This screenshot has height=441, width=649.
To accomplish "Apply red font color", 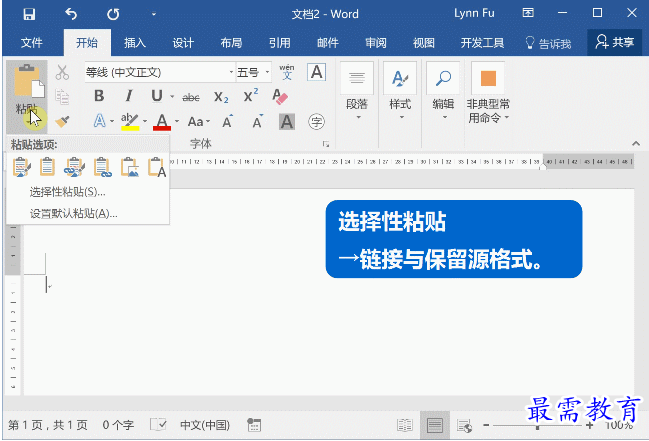I will 162,122.
